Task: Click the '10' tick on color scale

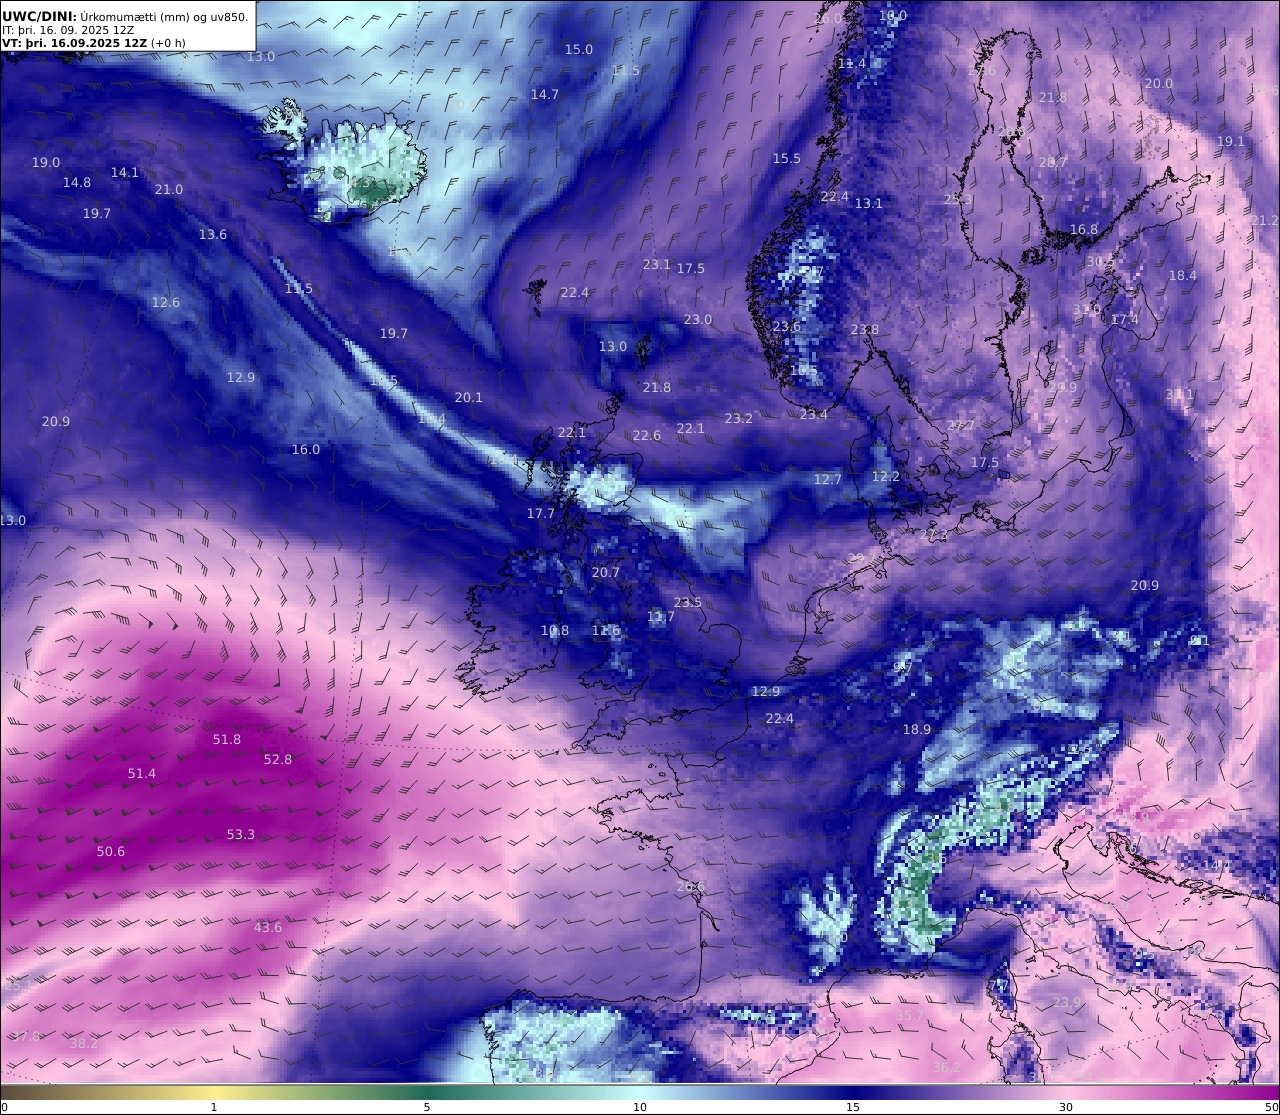Action: point(640,1107)
